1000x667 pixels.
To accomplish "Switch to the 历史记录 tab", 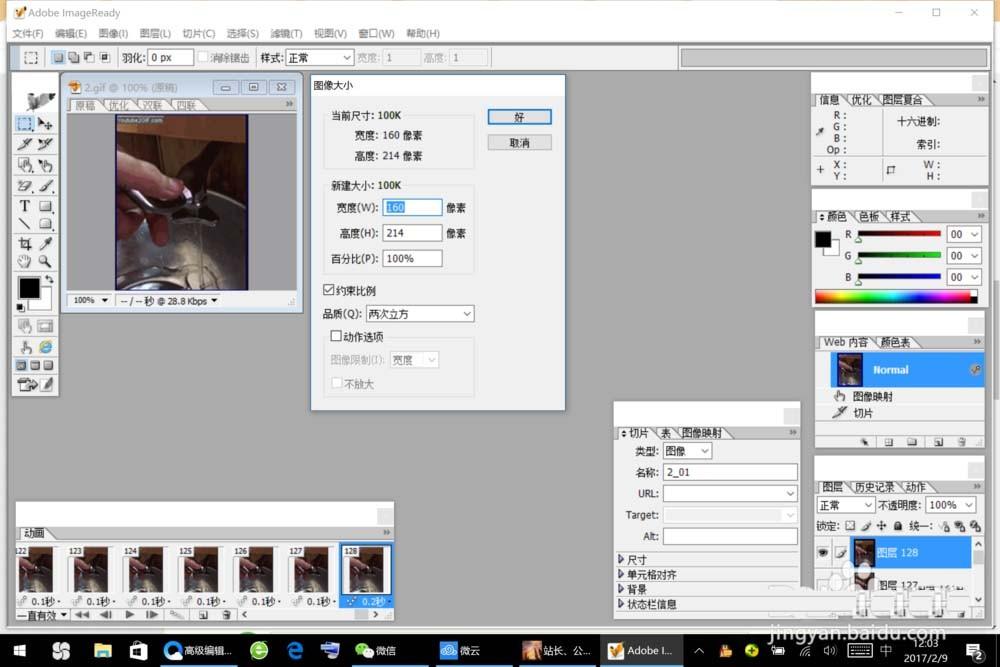I will click(875, 487).
